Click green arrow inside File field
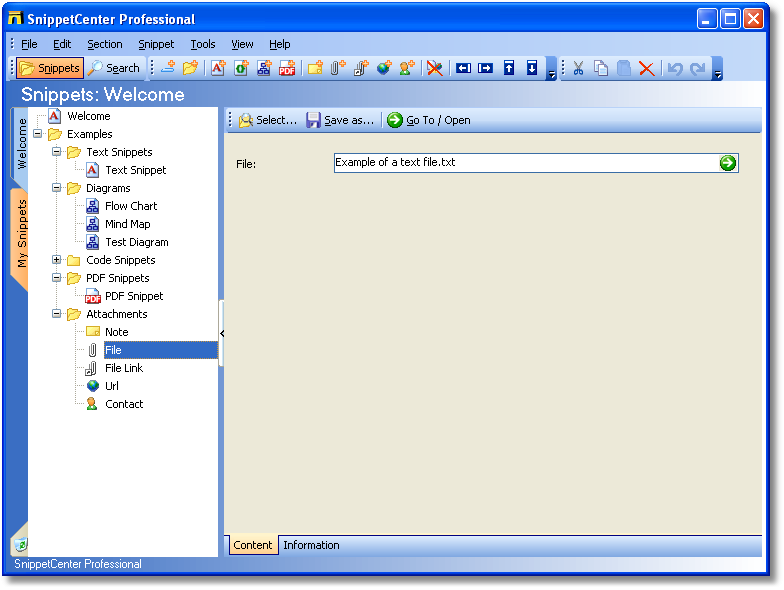784x590 pixels. tap(728, 162)
